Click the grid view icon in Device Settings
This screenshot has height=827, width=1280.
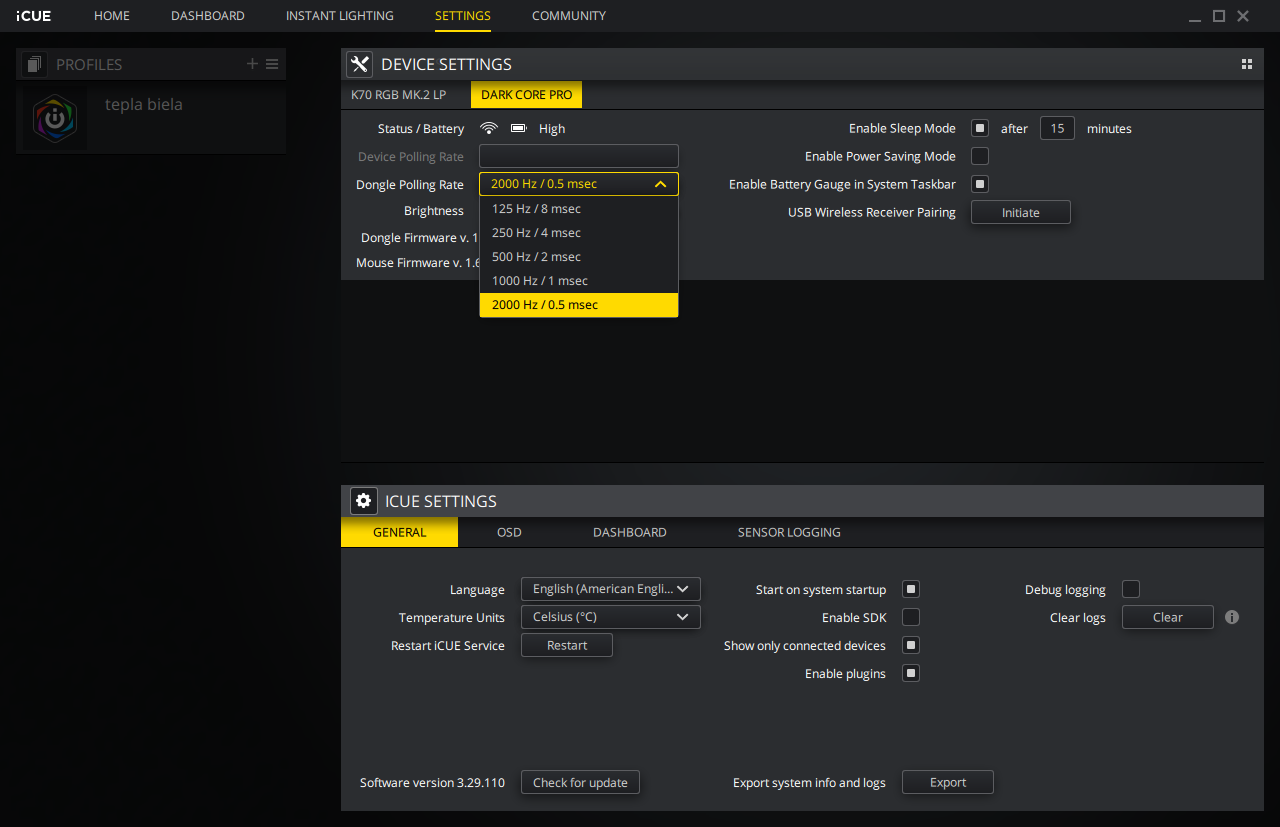click(1247, 64)
